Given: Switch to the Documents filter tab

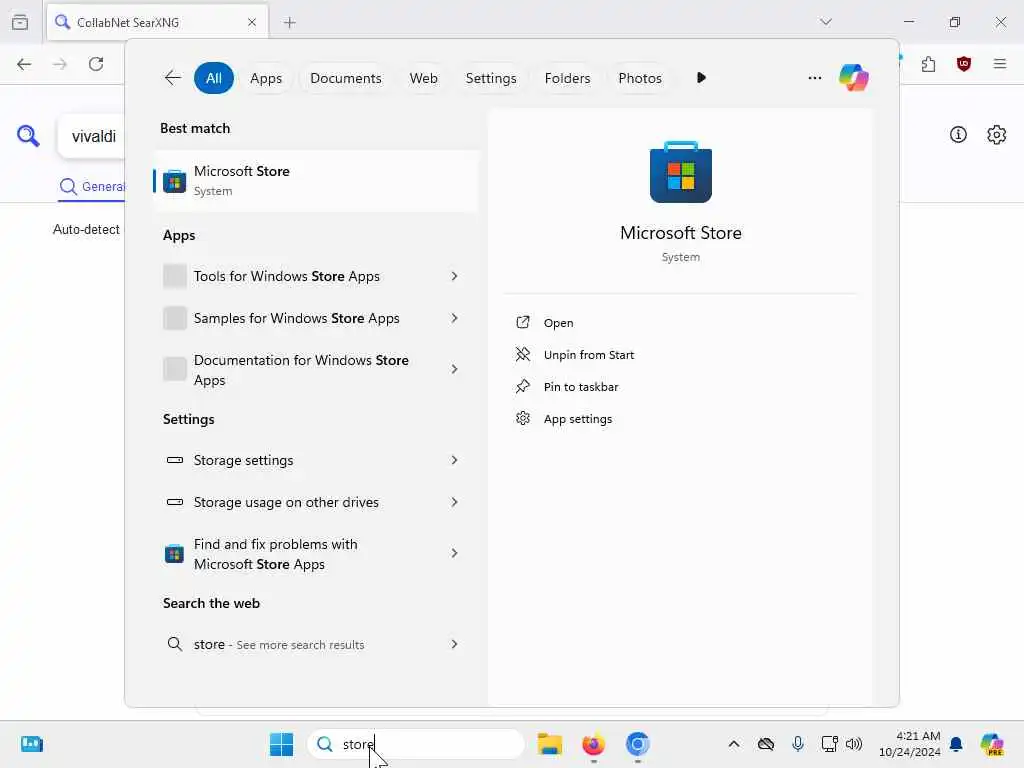Looking at the screenshot, I should pos(345,78).
